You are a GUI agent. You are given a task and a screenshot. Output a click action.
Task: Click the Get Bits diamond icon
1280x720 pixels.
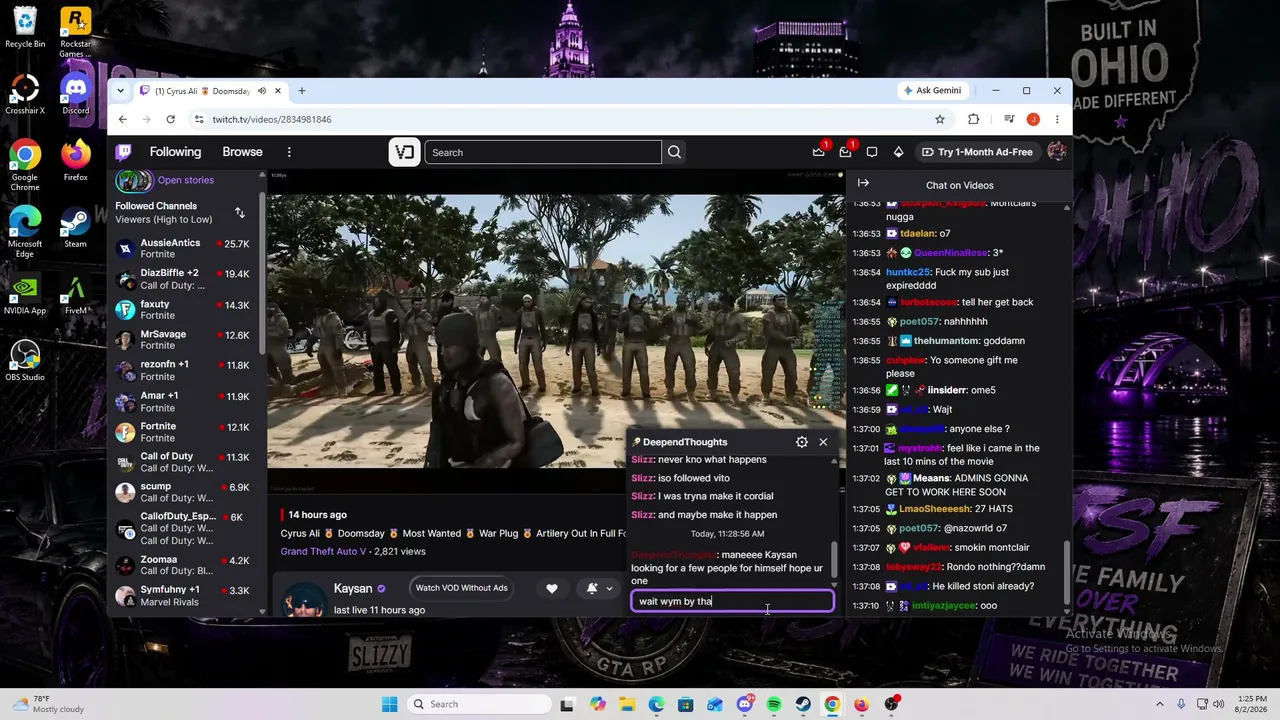898,152
